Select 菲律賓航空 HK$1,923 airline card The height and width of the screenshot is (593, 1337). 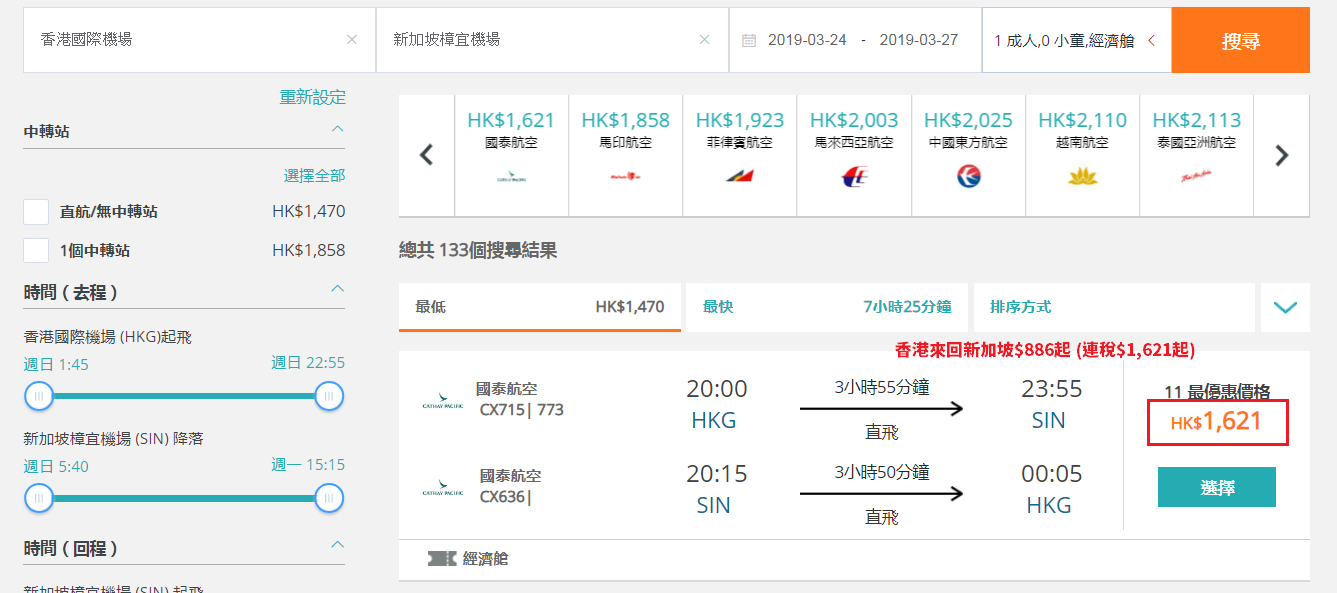(x=740, y=155)
